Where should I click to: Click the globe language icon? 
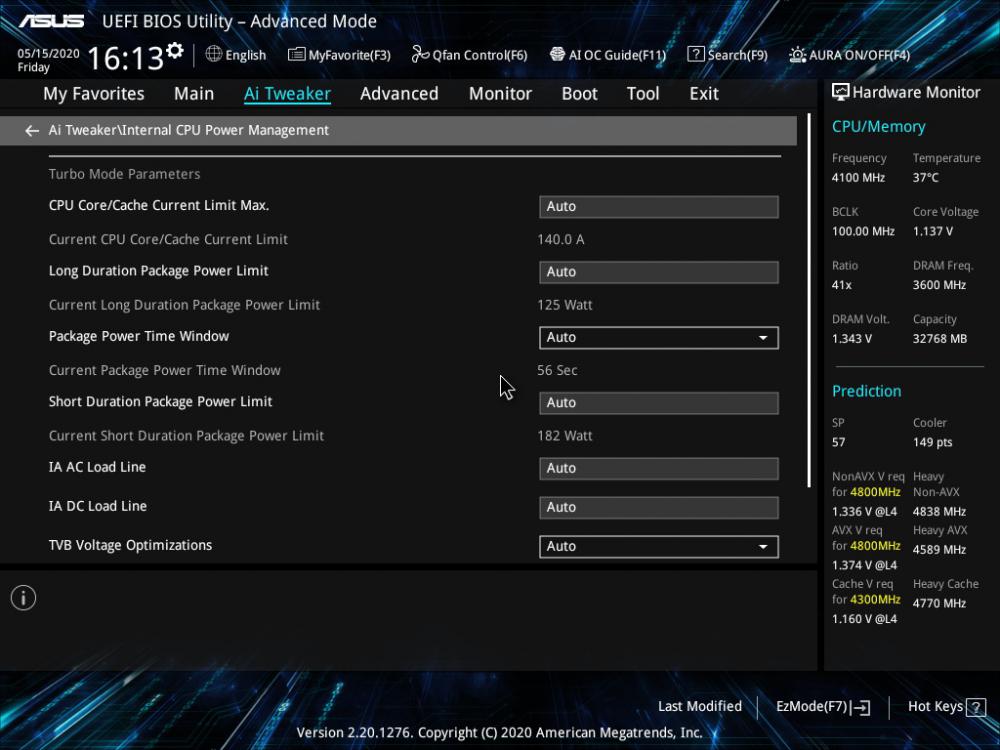214,54
